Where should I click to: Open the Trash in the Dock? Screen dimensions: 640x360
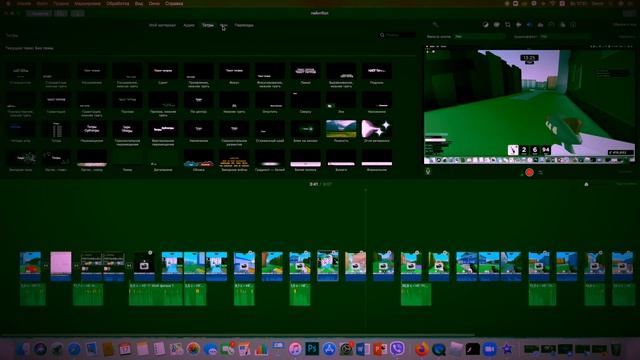tap(616, 349)
